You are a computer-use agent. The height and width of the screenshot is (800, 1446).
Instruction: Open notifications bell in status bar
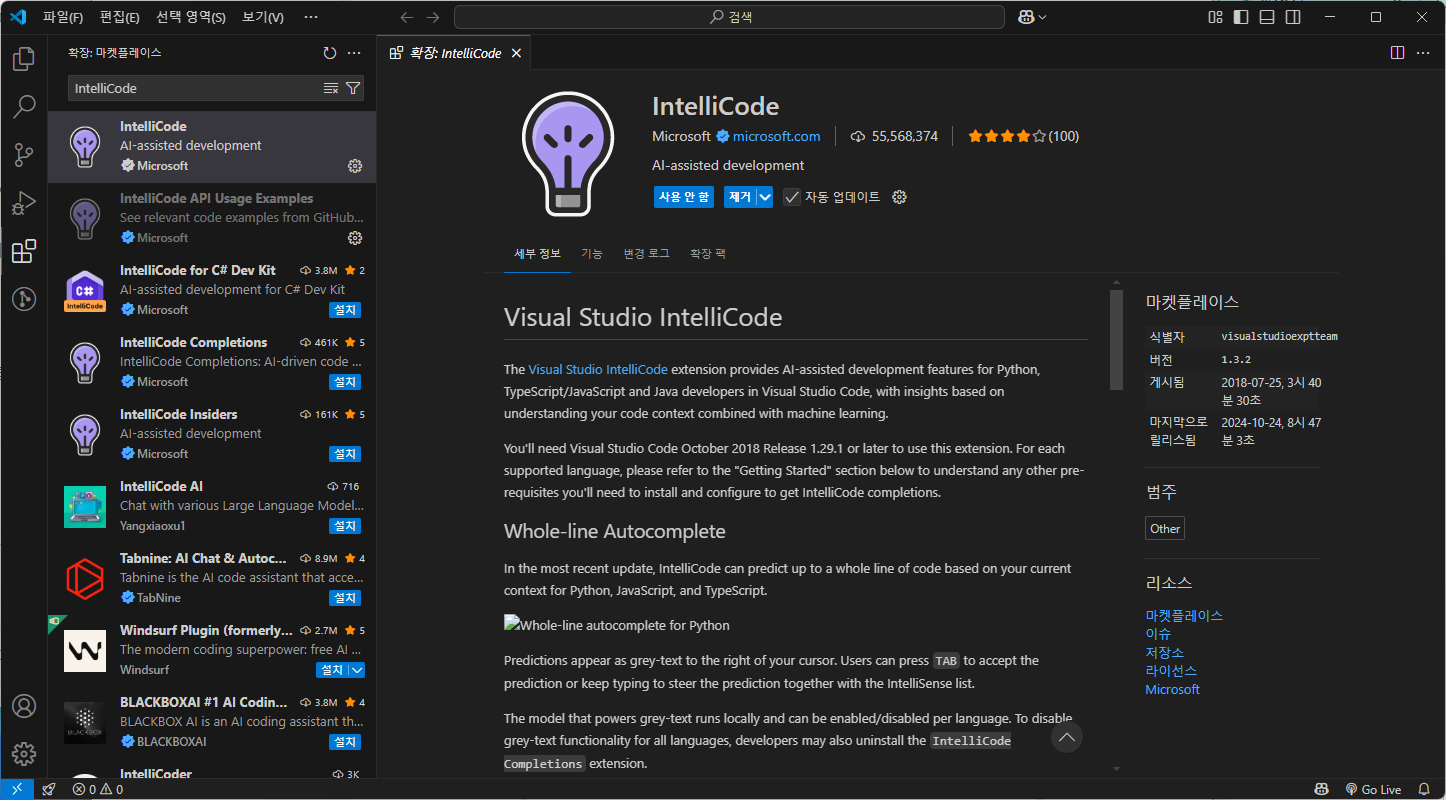tap(1424, 789)
